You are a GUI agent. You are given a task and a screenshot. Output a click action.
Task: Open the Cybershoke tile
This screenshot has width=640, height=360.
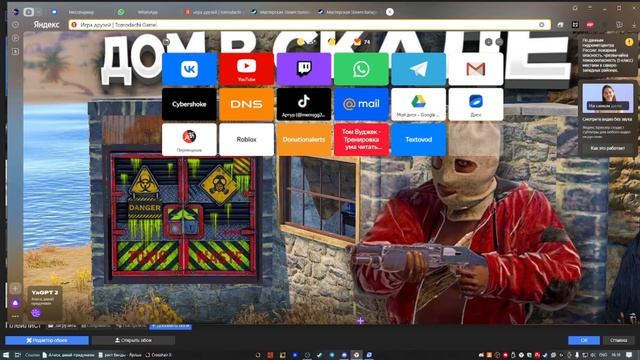pyautogui.click(x=189, y=104)
